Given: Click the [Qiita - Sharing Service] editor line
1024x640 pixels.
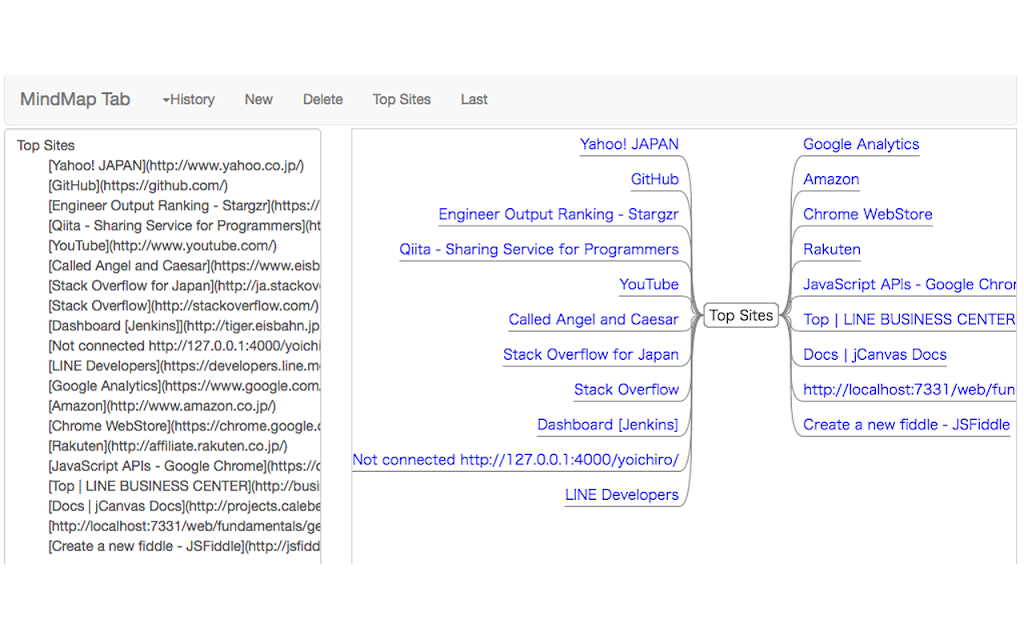Looking at the screenshot, I should click(184, 226).
